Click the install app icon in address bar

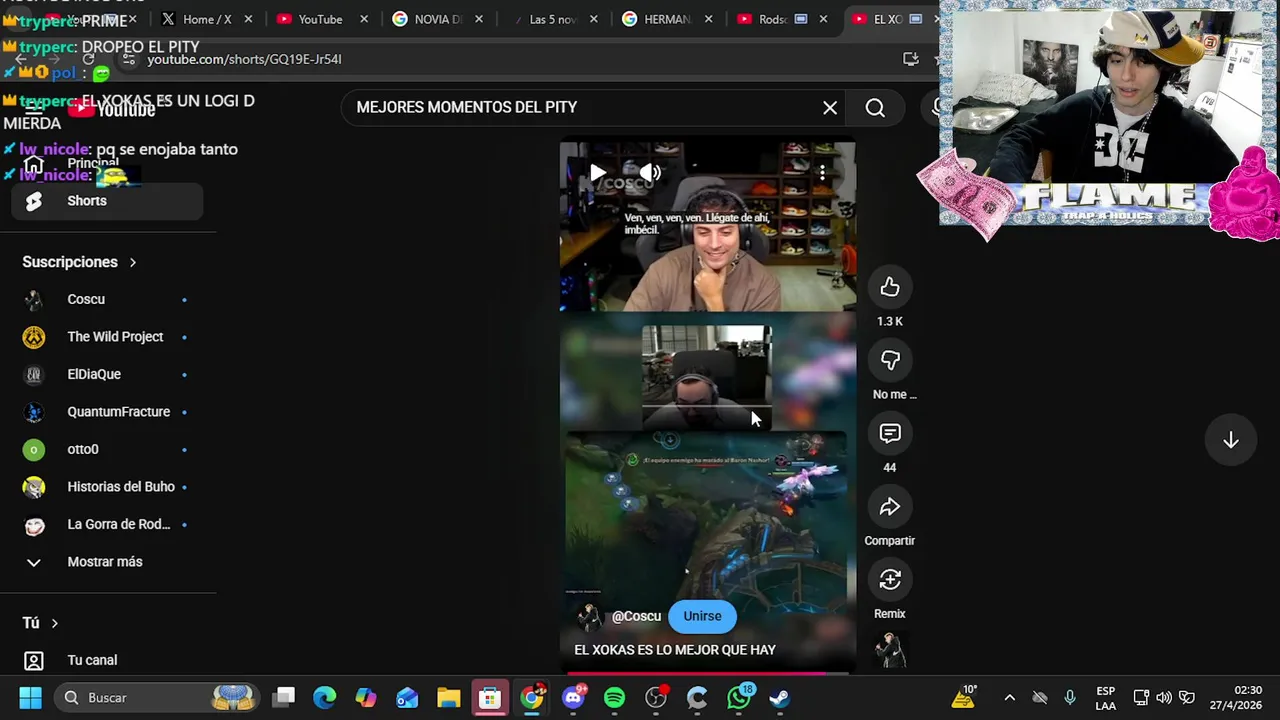pyautogui.click(x=910, y=59)
